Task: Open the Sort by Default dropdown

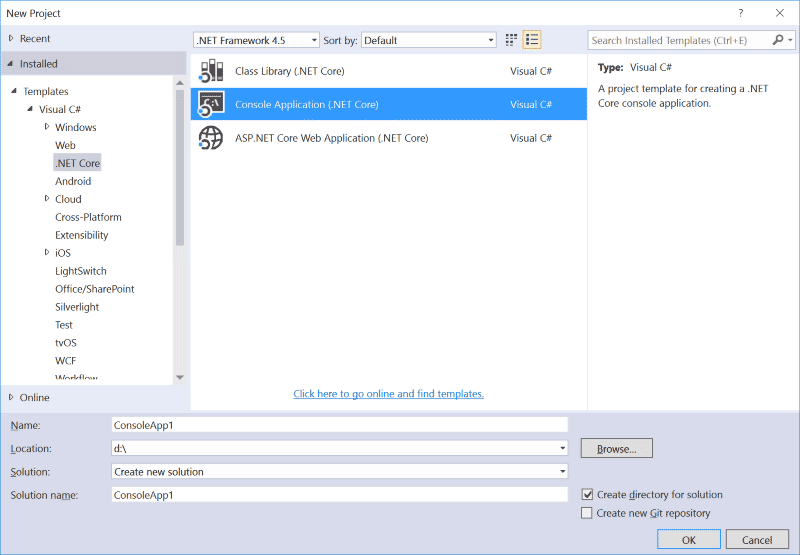Action: coord(429,40)
